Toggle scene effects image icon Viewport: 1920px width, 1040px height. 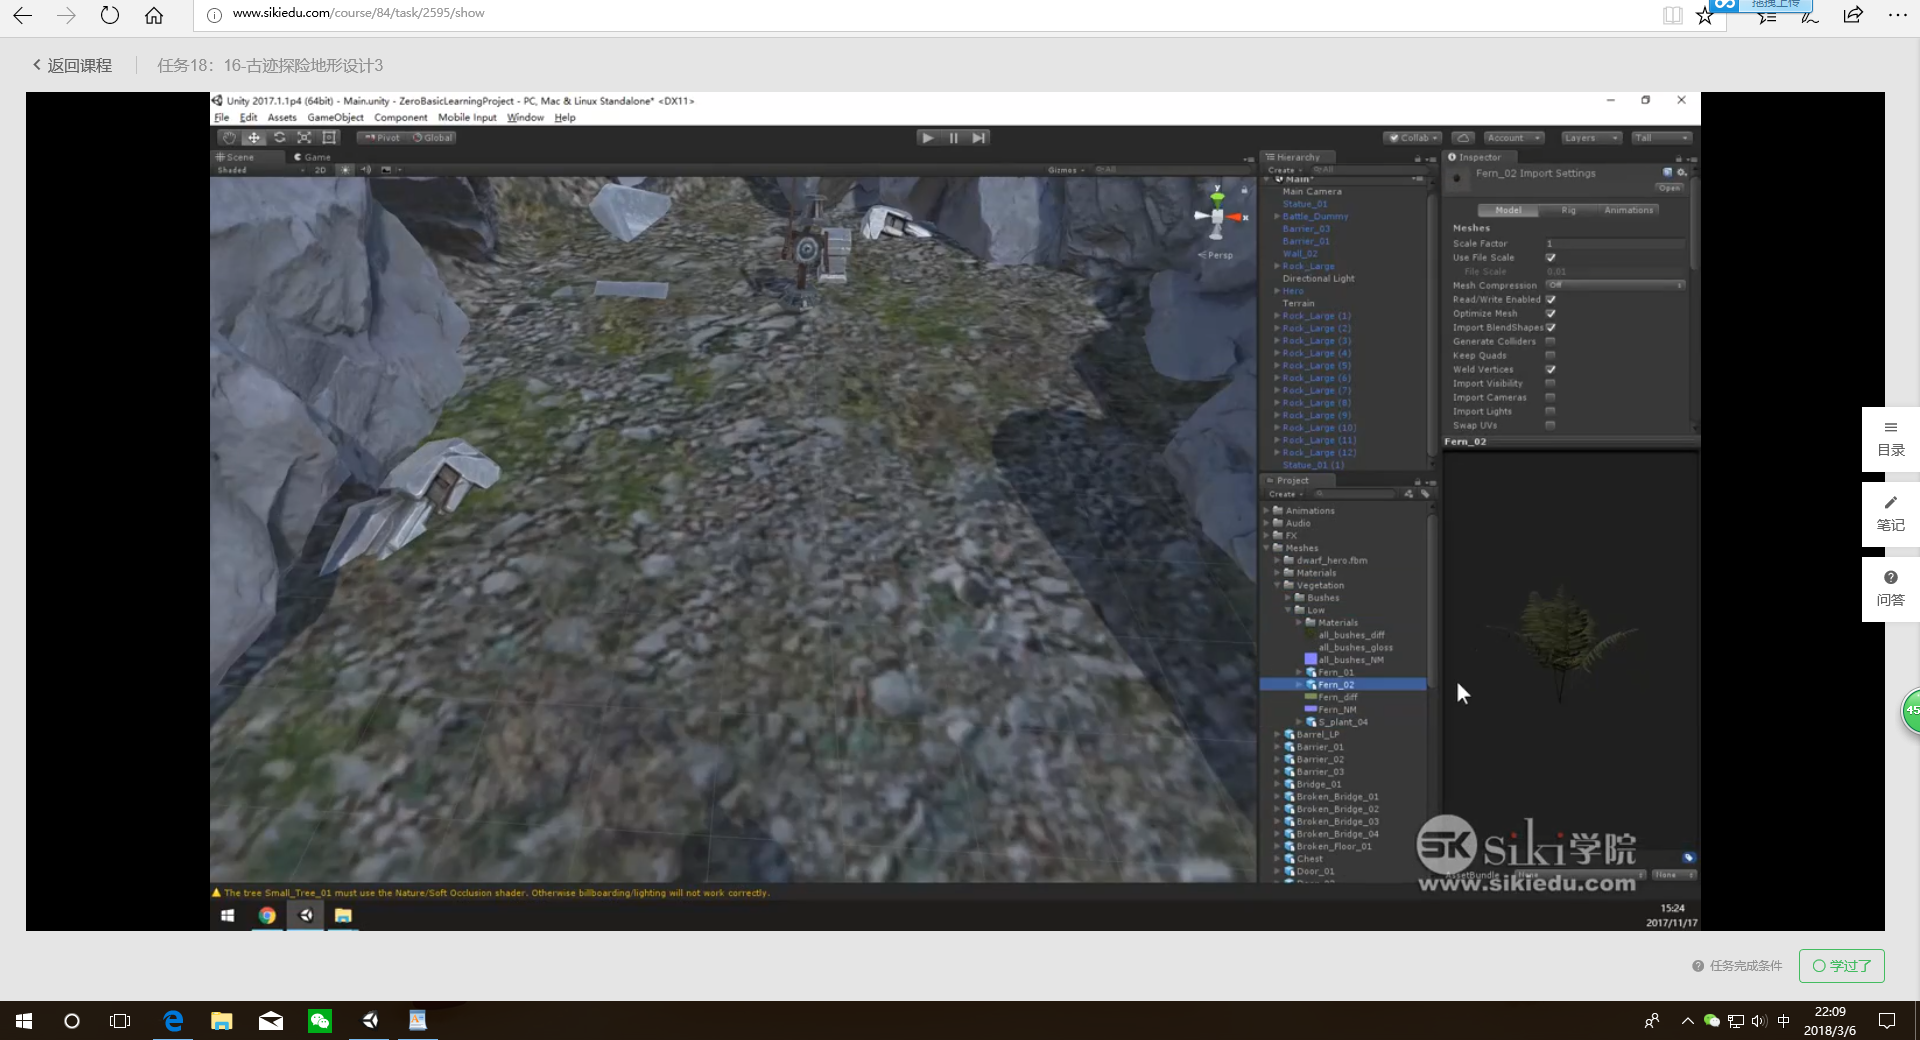(386, 170)
